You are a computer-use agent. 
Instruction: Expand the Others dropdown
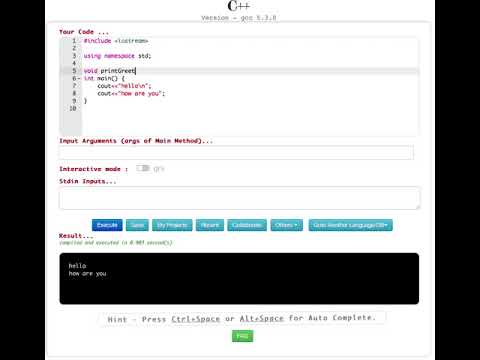click(x=287, y=225)
